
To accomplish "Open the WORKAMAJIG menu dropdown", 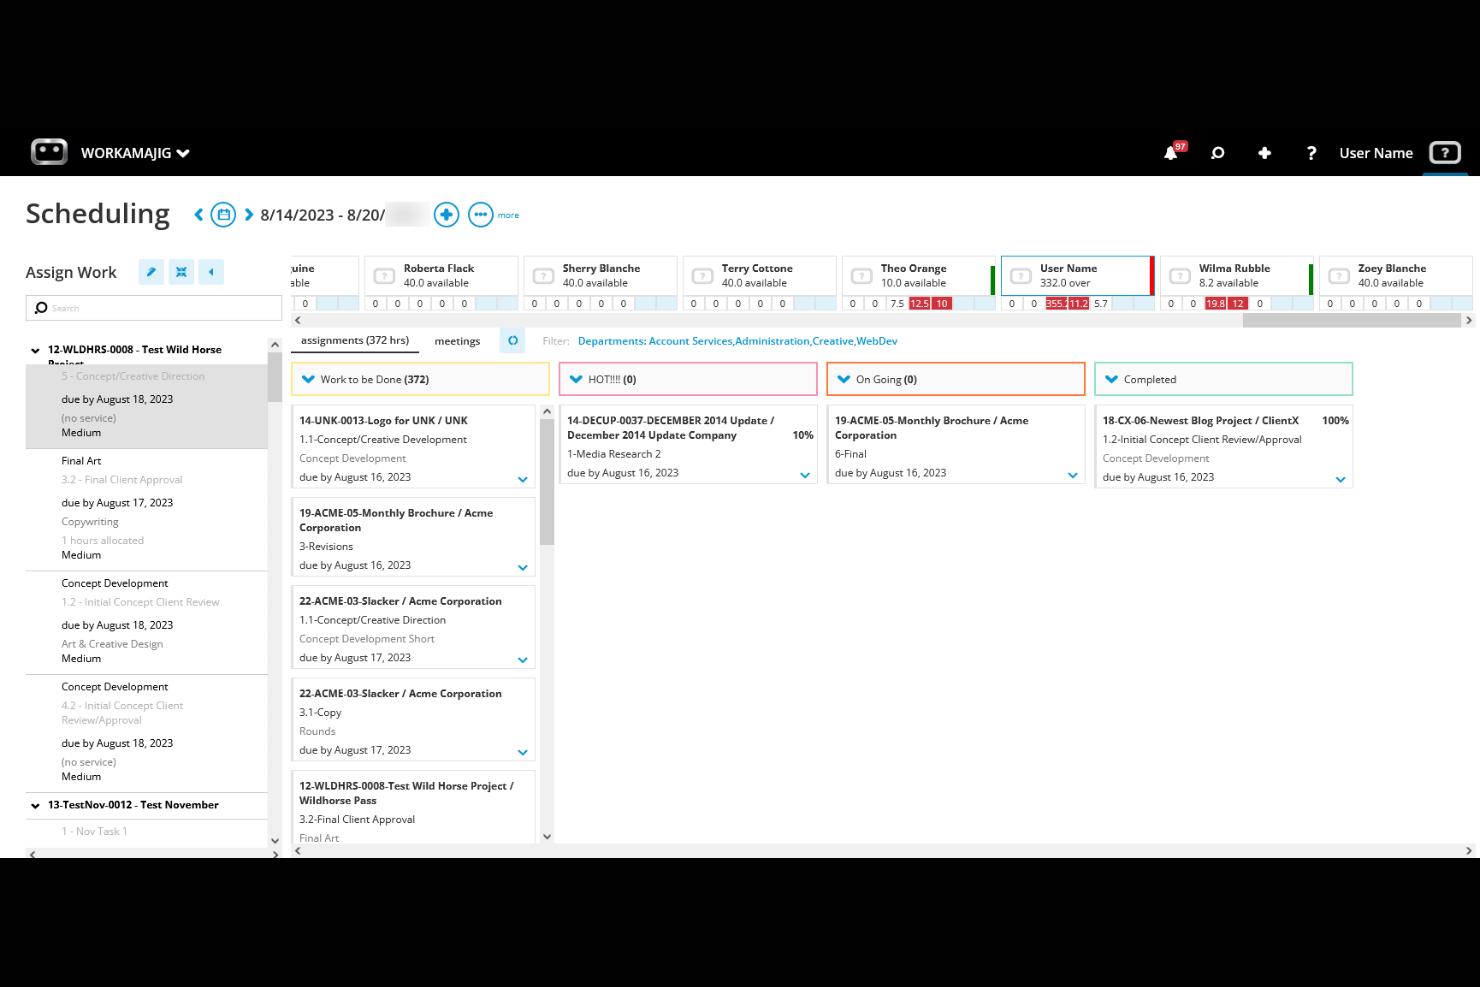I will (135, 153).
